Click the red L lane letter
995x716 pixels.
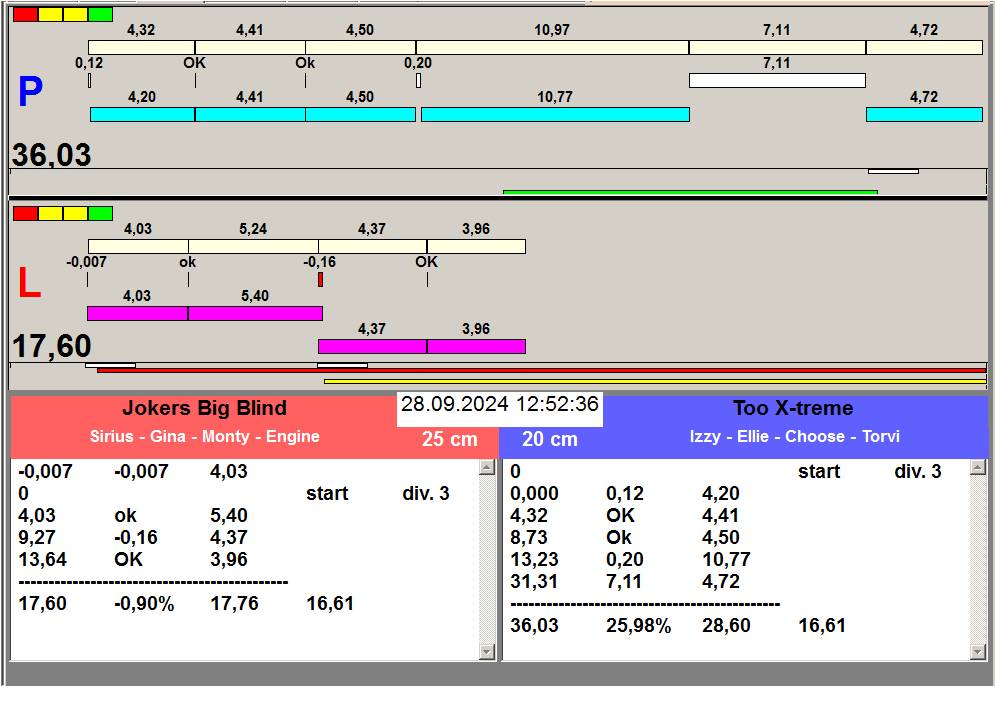[29, 284]
